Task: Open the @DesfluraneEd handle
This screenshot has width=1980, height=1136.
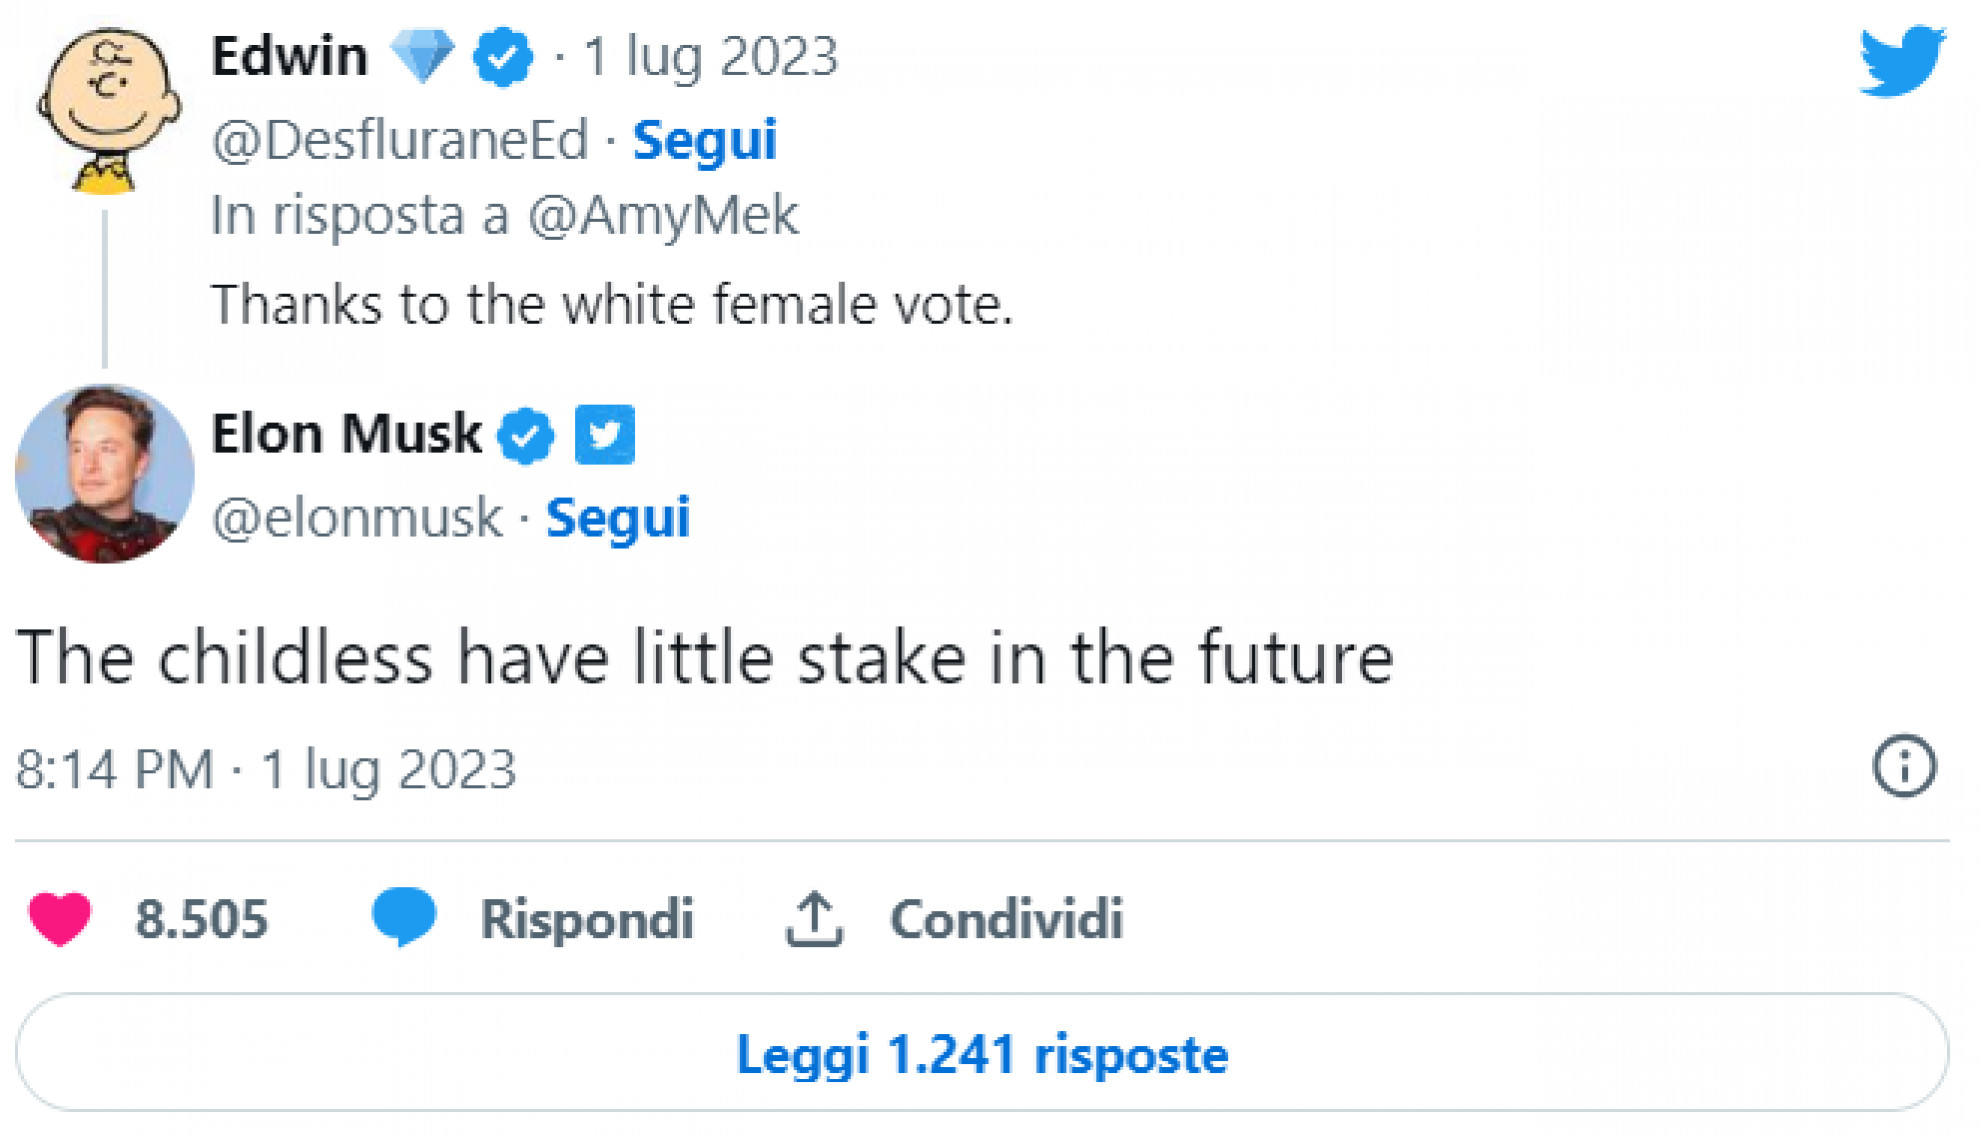Action: (x=400, y=140)
